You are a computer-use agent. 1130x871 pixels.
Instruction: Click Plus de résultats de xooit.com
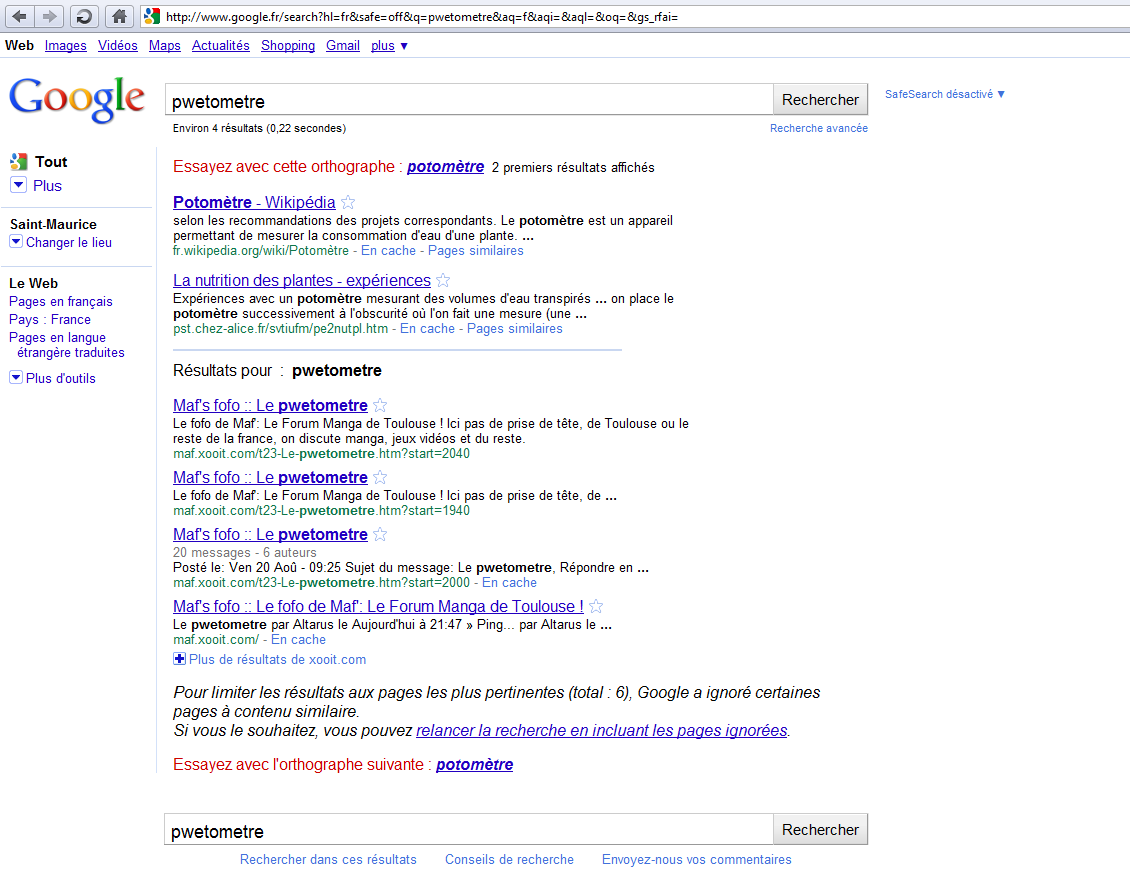tap(277, 659)
